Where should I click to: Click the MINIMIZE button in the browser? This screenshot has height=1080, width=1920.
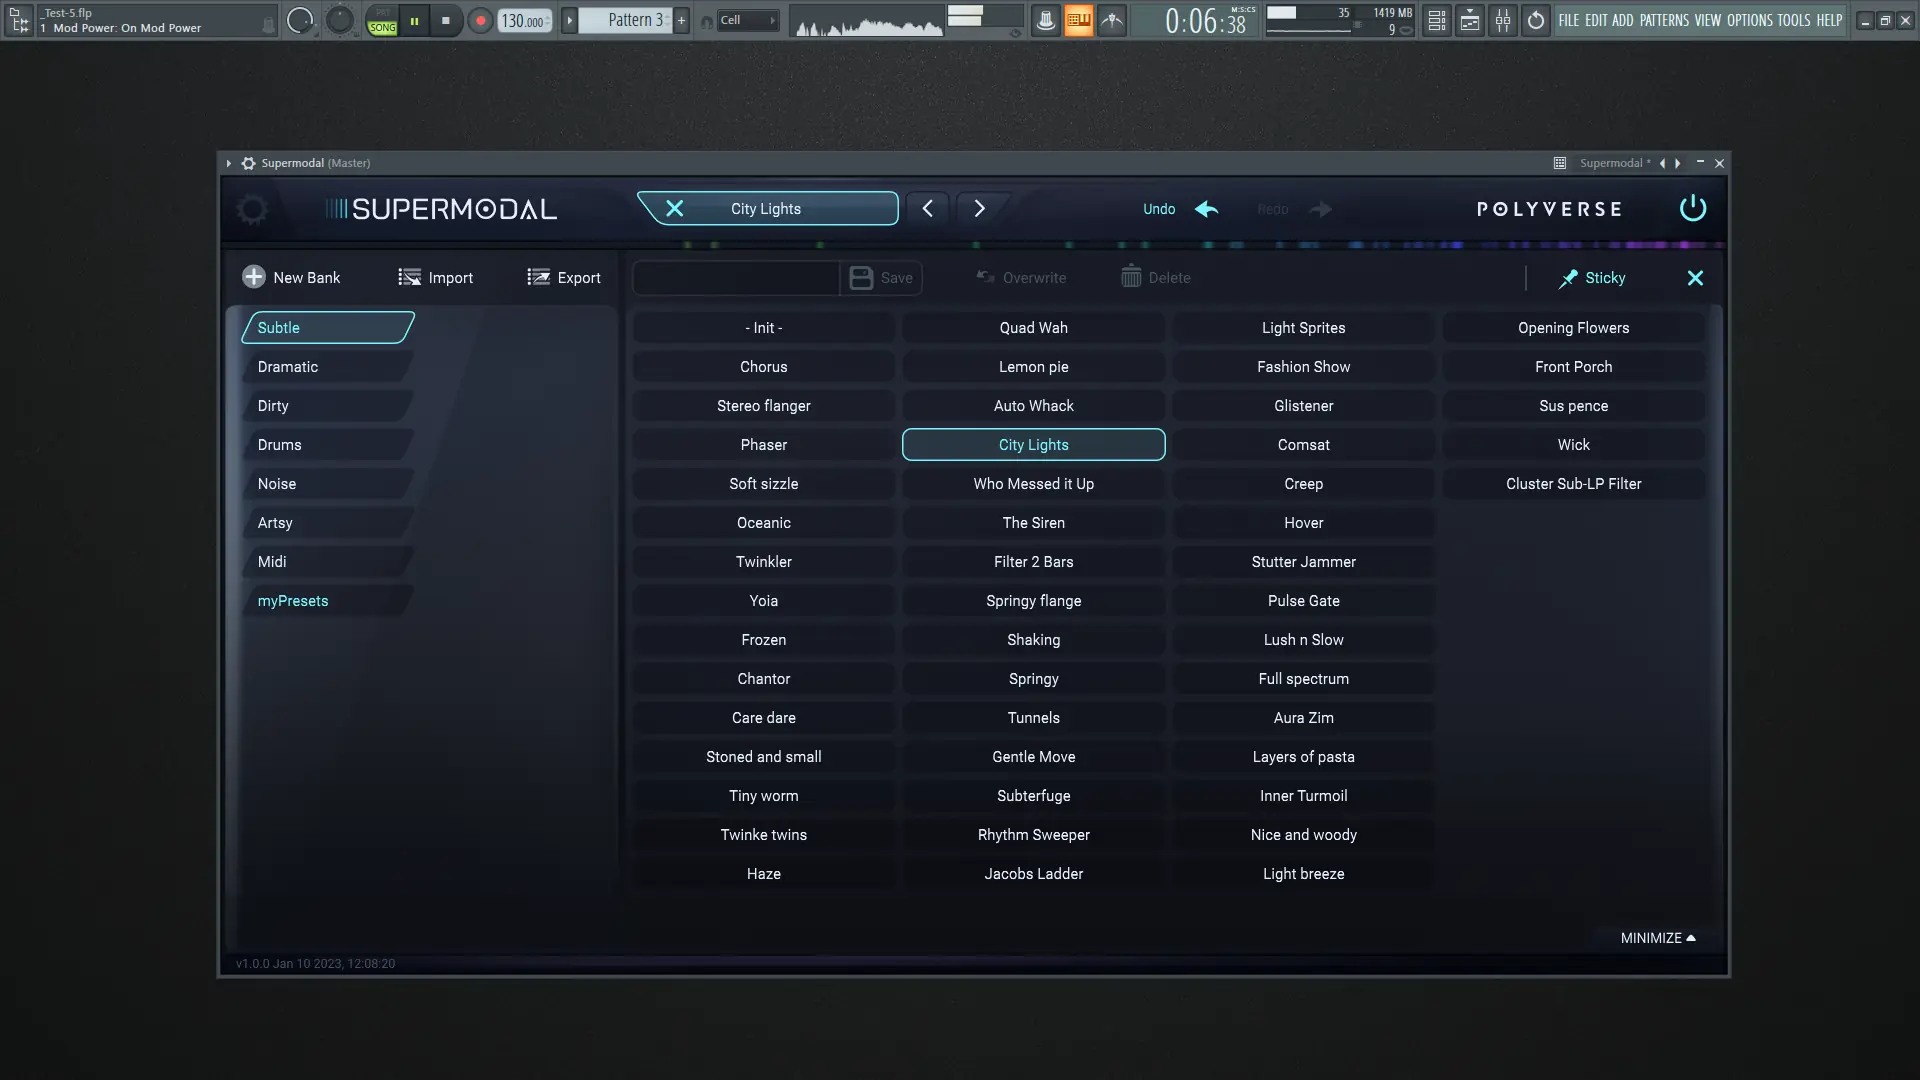tap(1657, 938)
